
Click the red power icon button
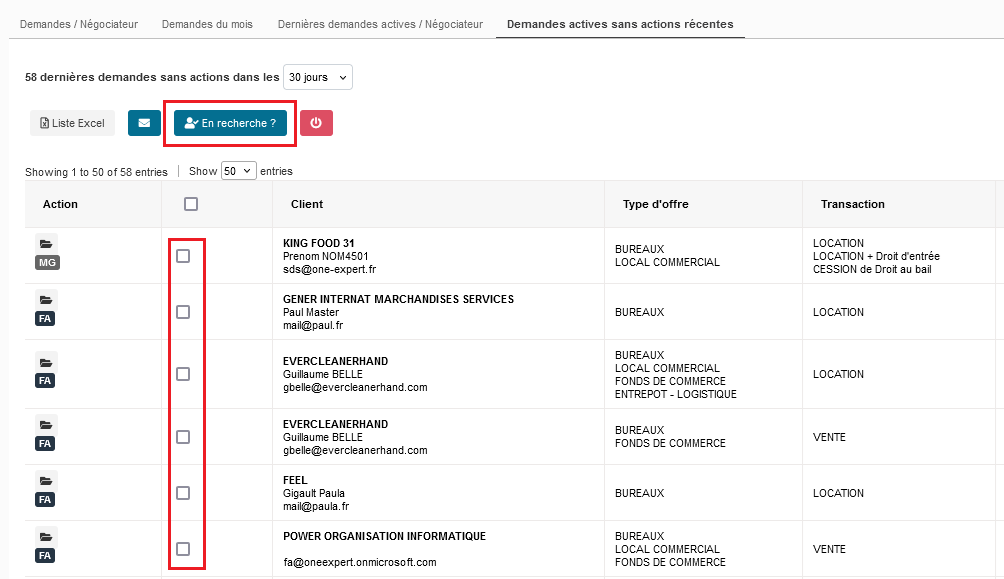pyautogui.click(x=316, y=123)
